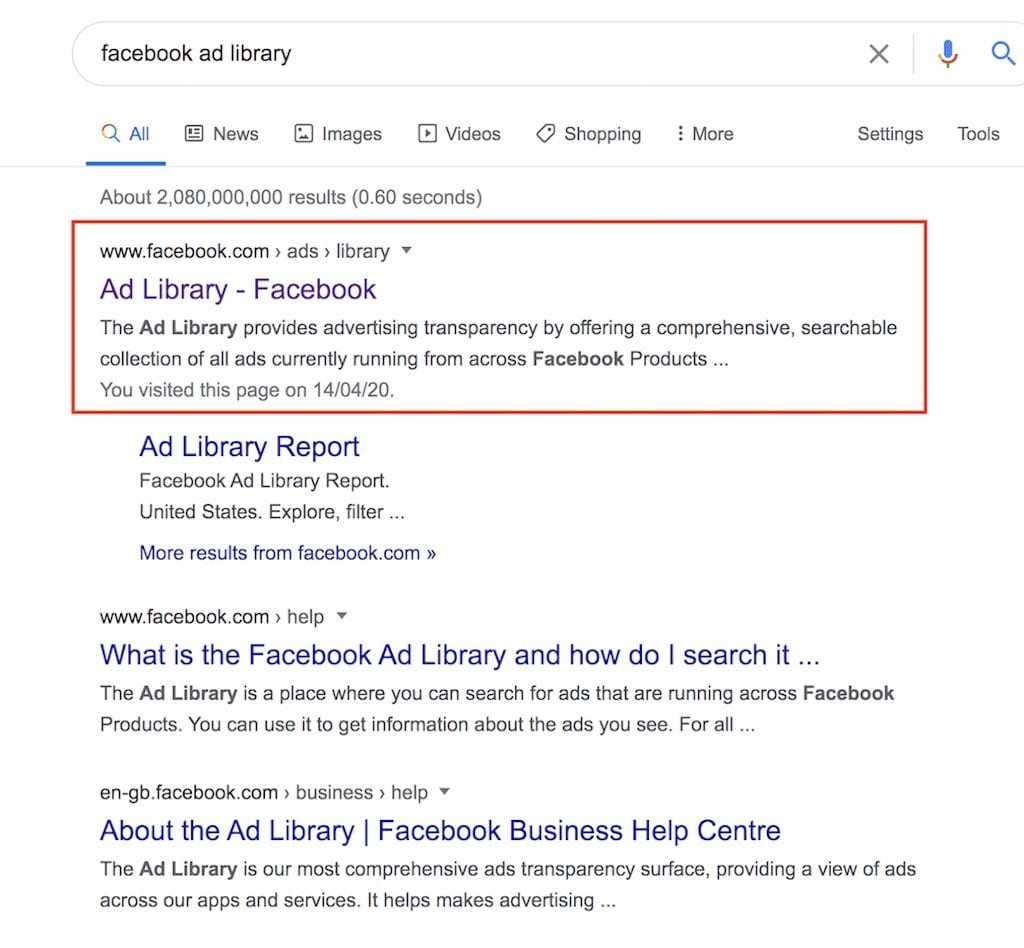Open the dropdown next to www.facebook.com ads library

coord(406,251)
